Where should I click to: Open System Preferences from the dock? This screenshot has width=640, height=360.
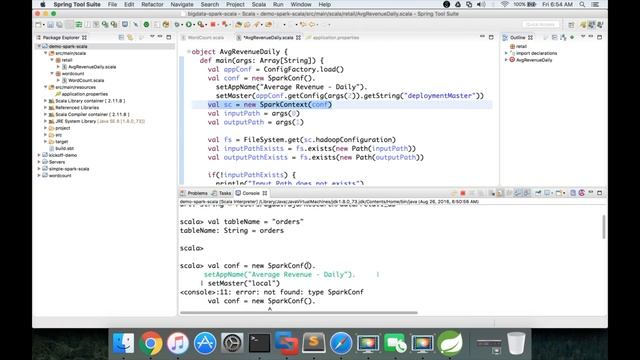click(x=232, y=343)
